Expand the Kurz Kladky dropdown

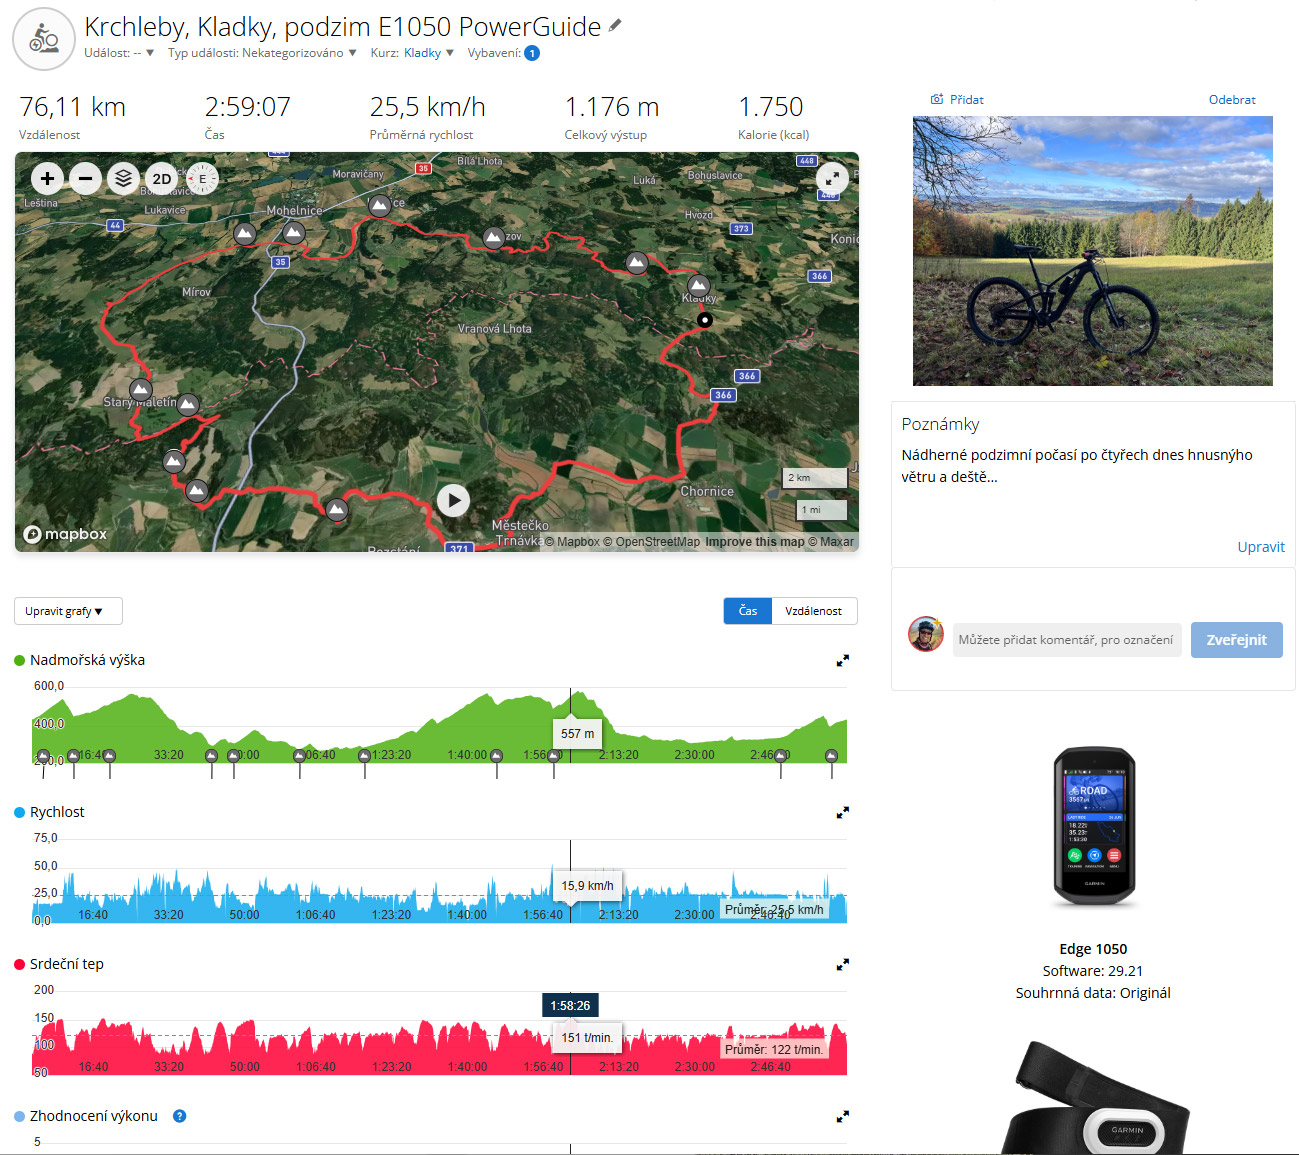429,53
